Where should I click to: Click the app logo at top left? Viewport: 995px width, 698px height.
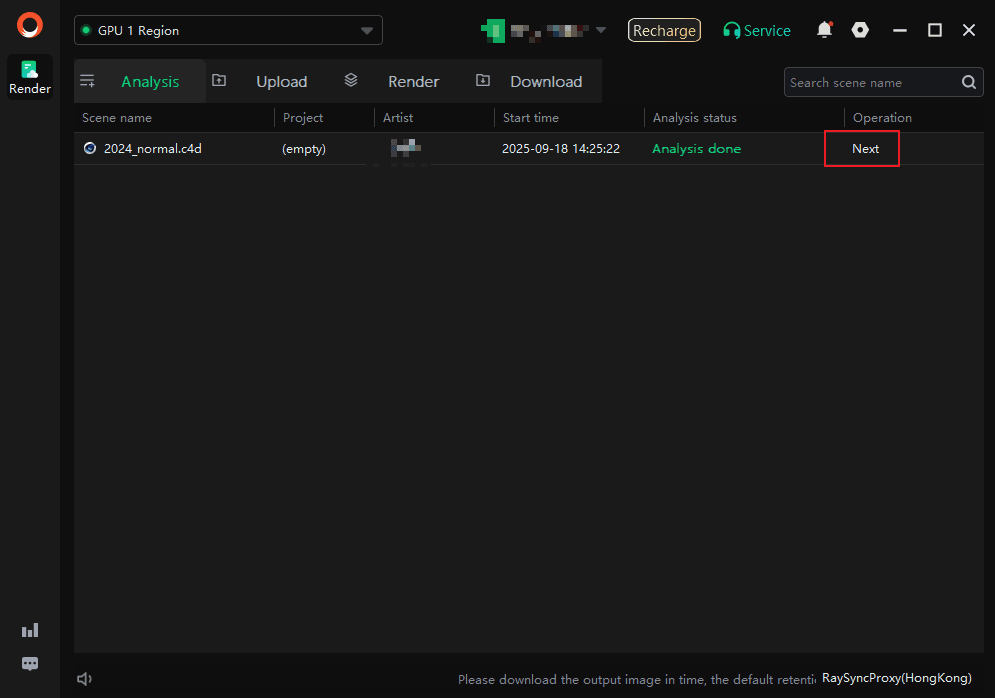point(30,25)
